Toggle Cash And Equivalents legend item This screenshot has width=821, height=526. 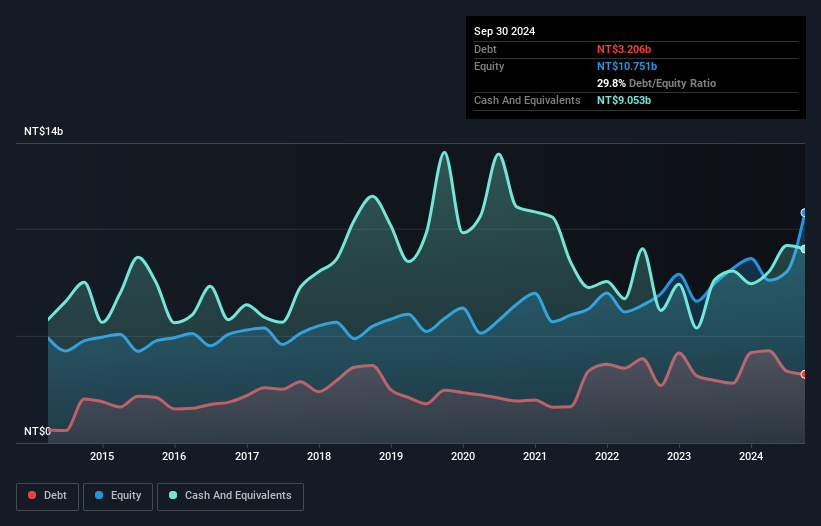click(230, 496)
